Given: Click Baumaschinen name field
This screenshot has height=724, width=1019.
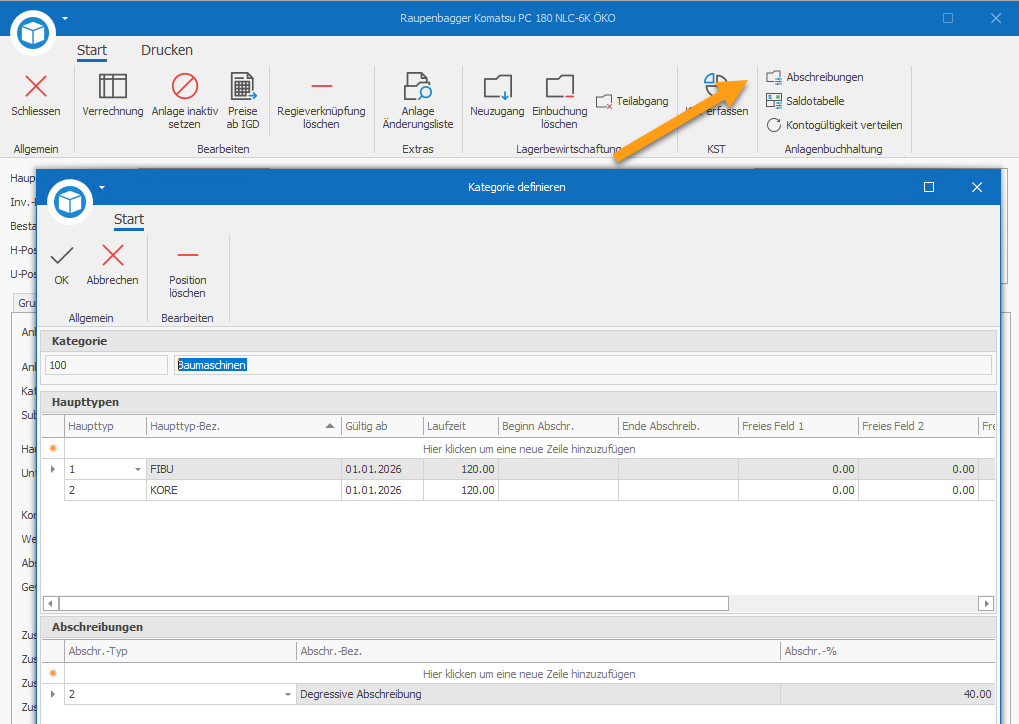Looking at the screenshot, I should click(x=582, y=365).
